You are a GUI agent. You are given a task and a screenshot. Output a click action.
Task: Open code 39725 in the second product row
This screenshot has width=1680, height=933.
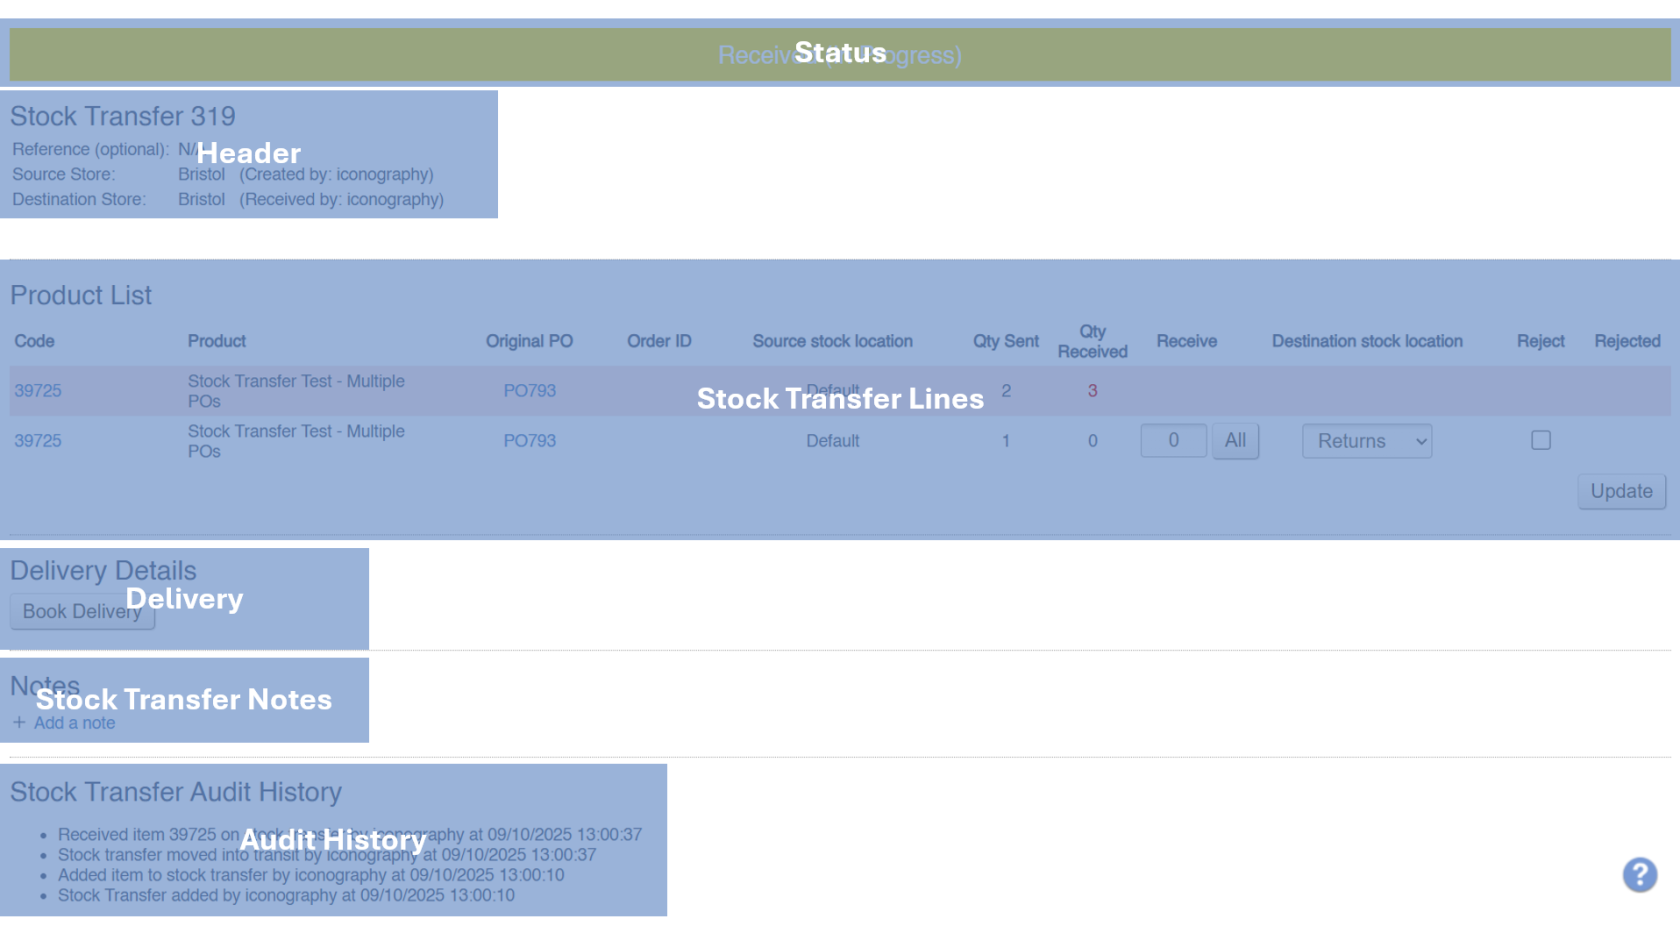(x=38, y=441)
